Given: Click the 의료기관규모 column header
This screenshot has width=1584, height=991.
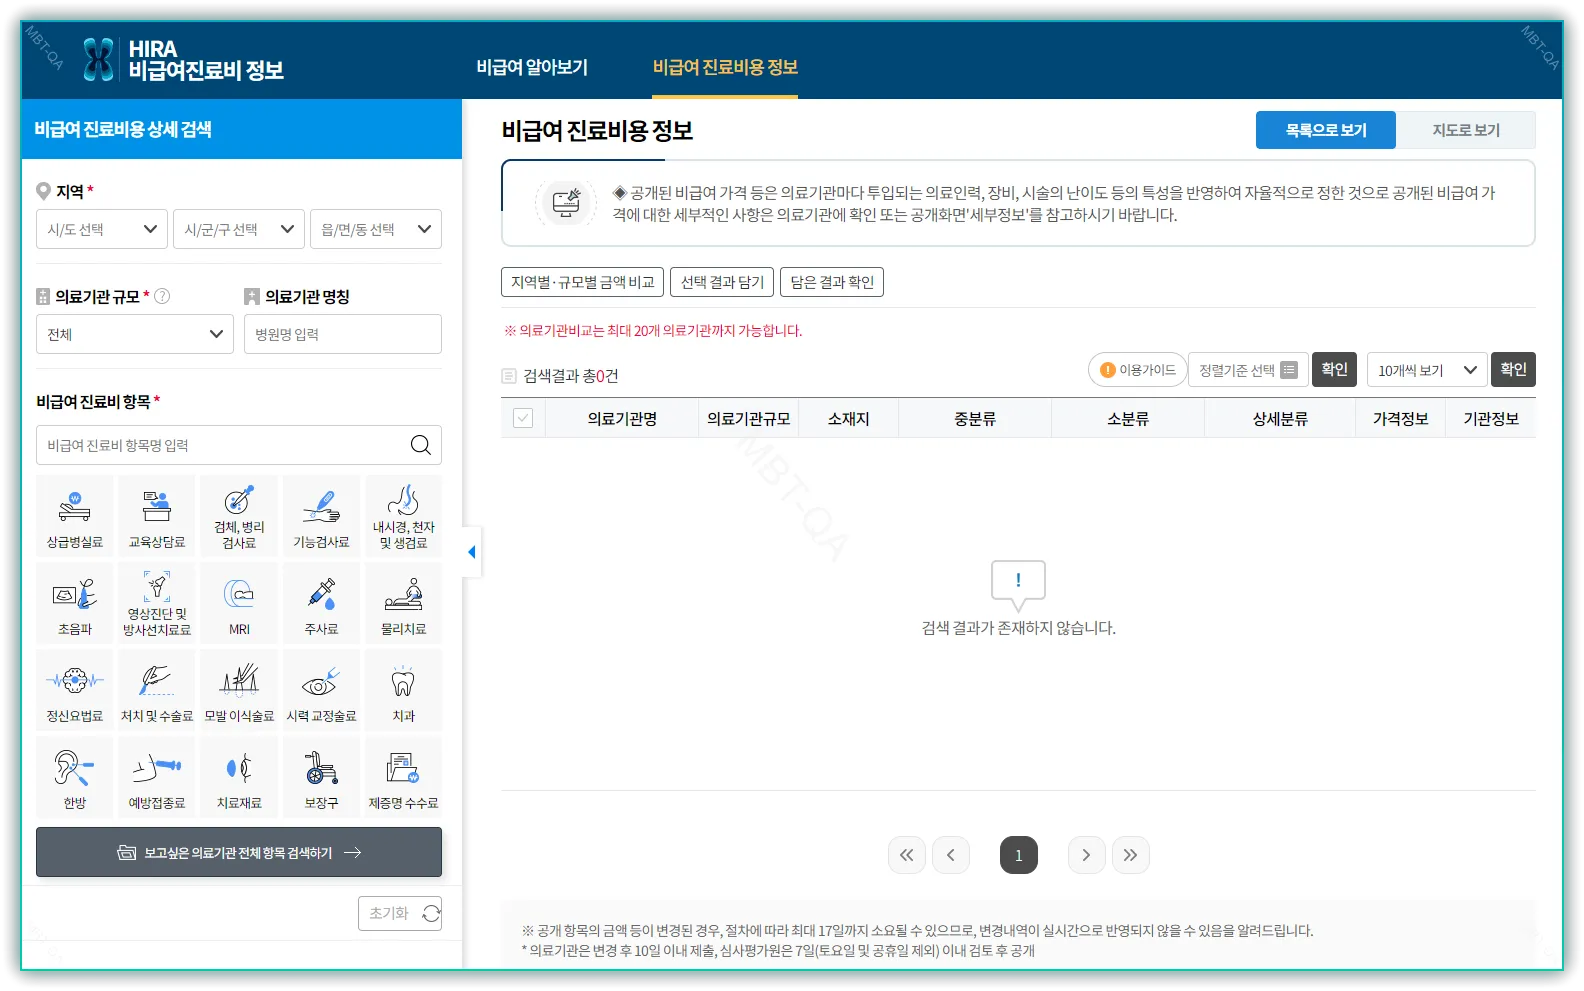Looking at the screenshot, I should click(749, 419).
